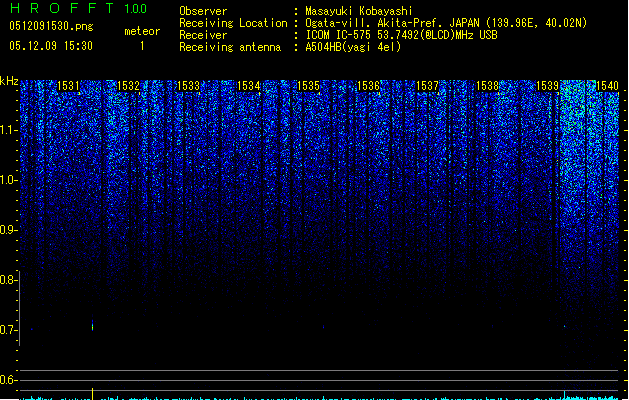Screen dimensions: 629x400
Task: Click the 1532 time marker
Action: (x=128, y=86)
